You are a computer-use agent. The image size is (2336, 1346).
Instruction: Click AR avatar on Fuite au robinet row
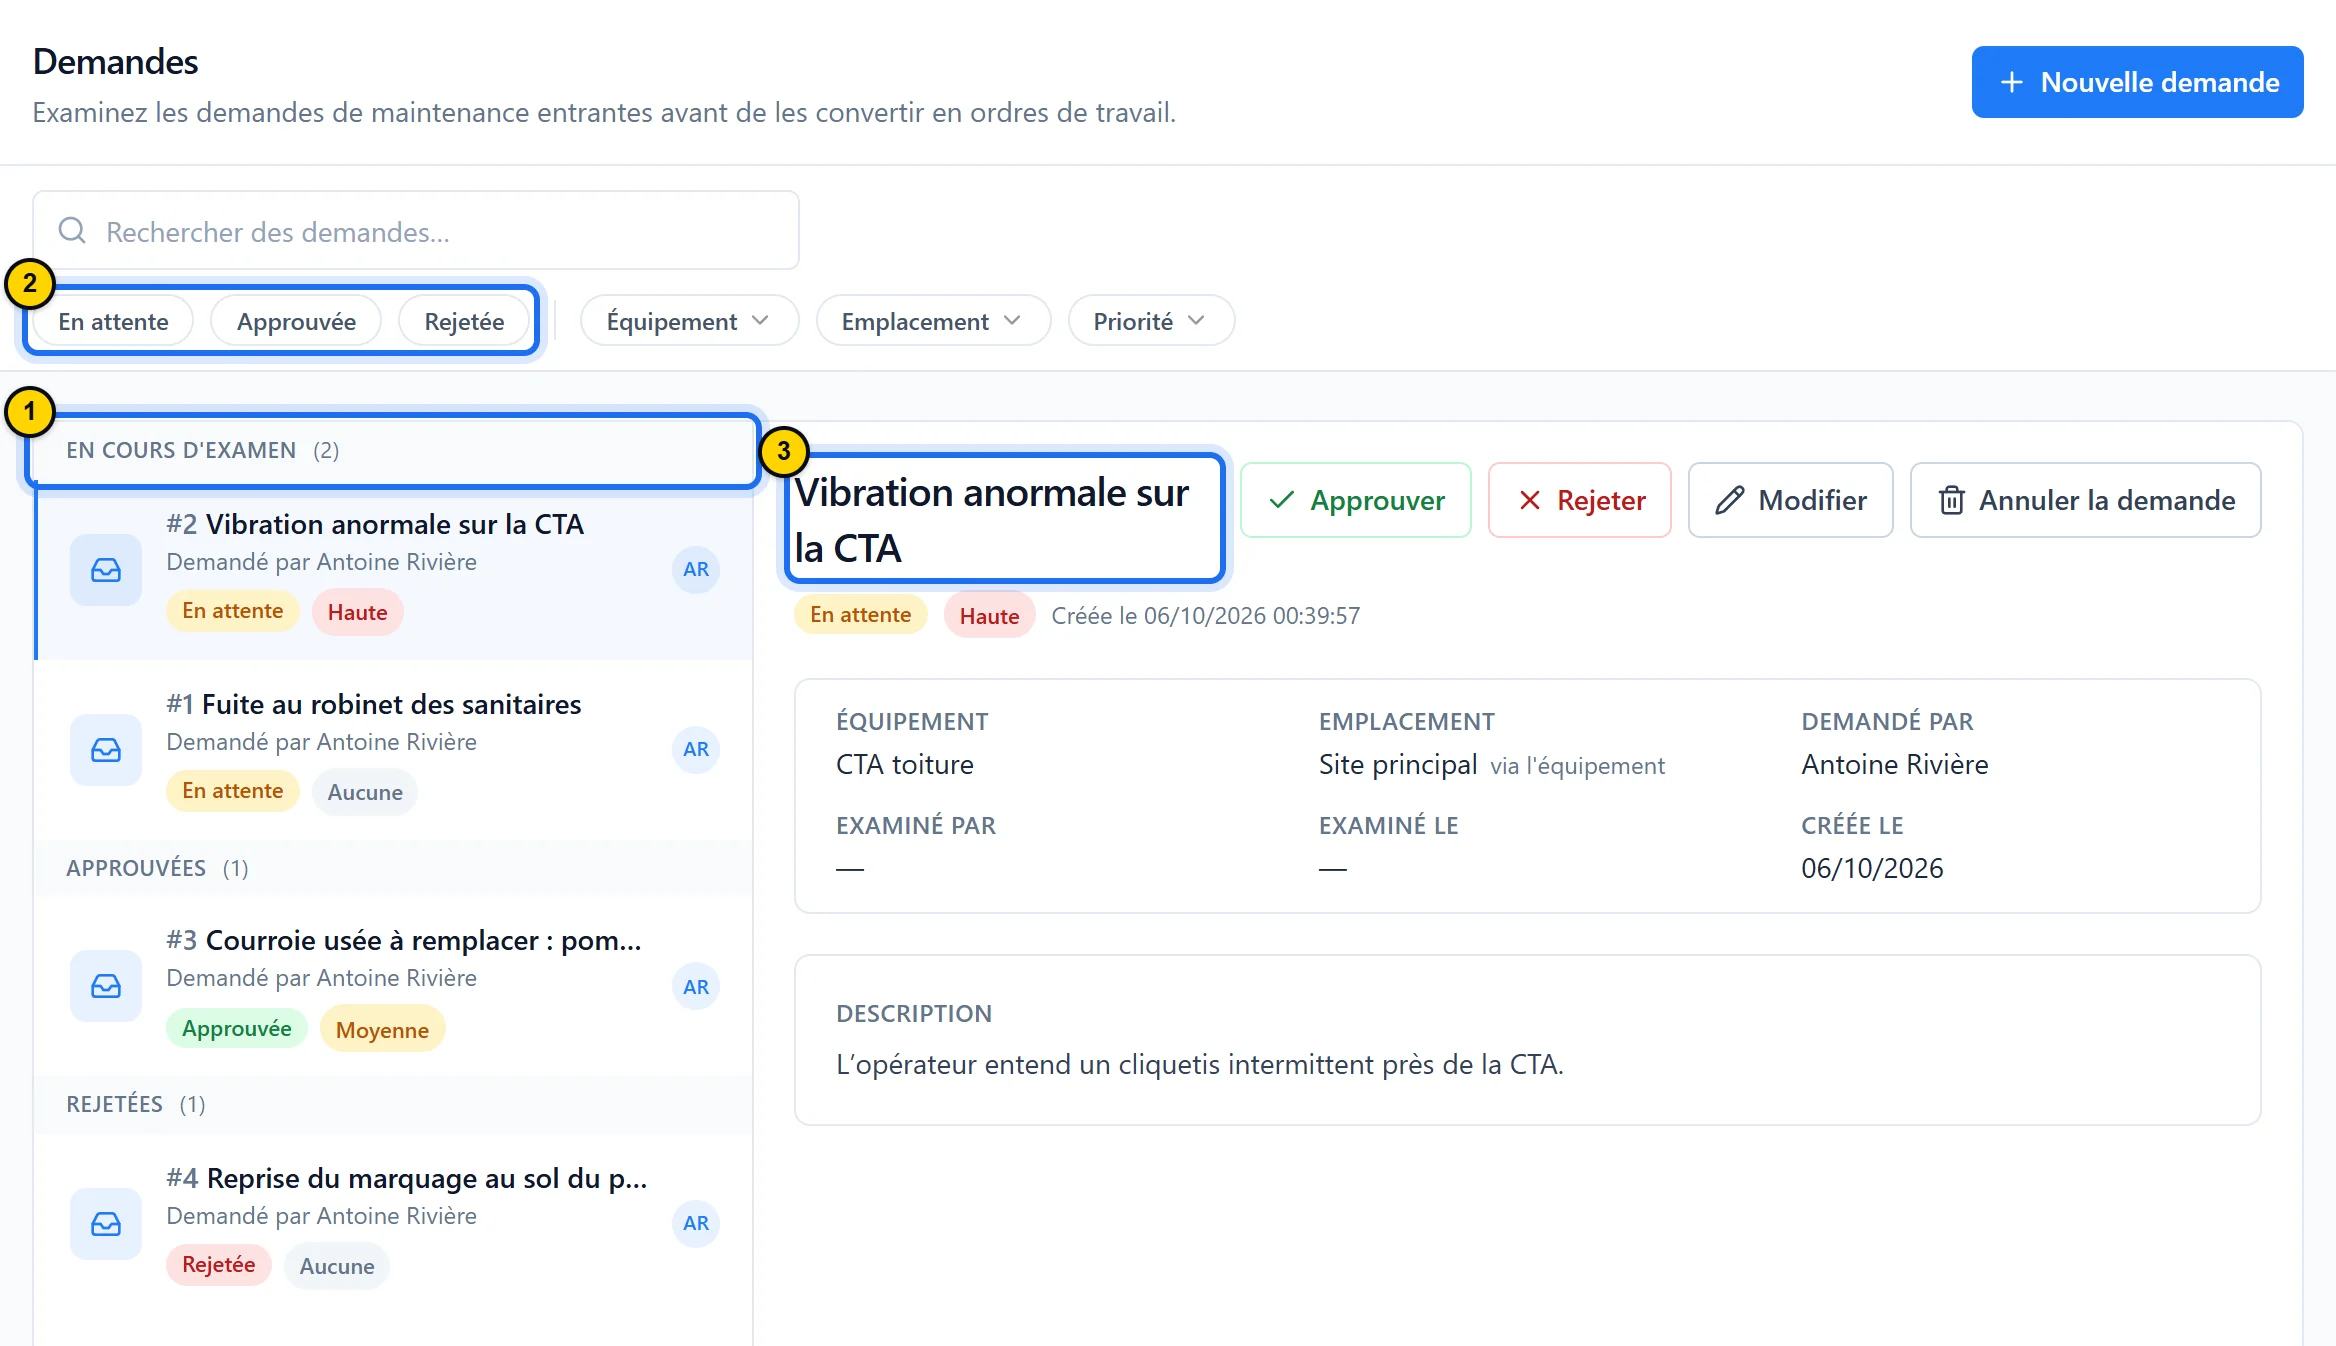click(696, 750)
